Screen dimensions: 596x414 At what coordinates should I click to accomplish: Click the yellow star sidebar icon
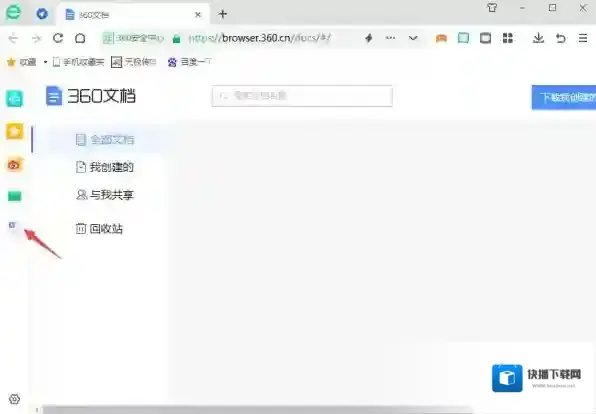click(x=14, y=132)
